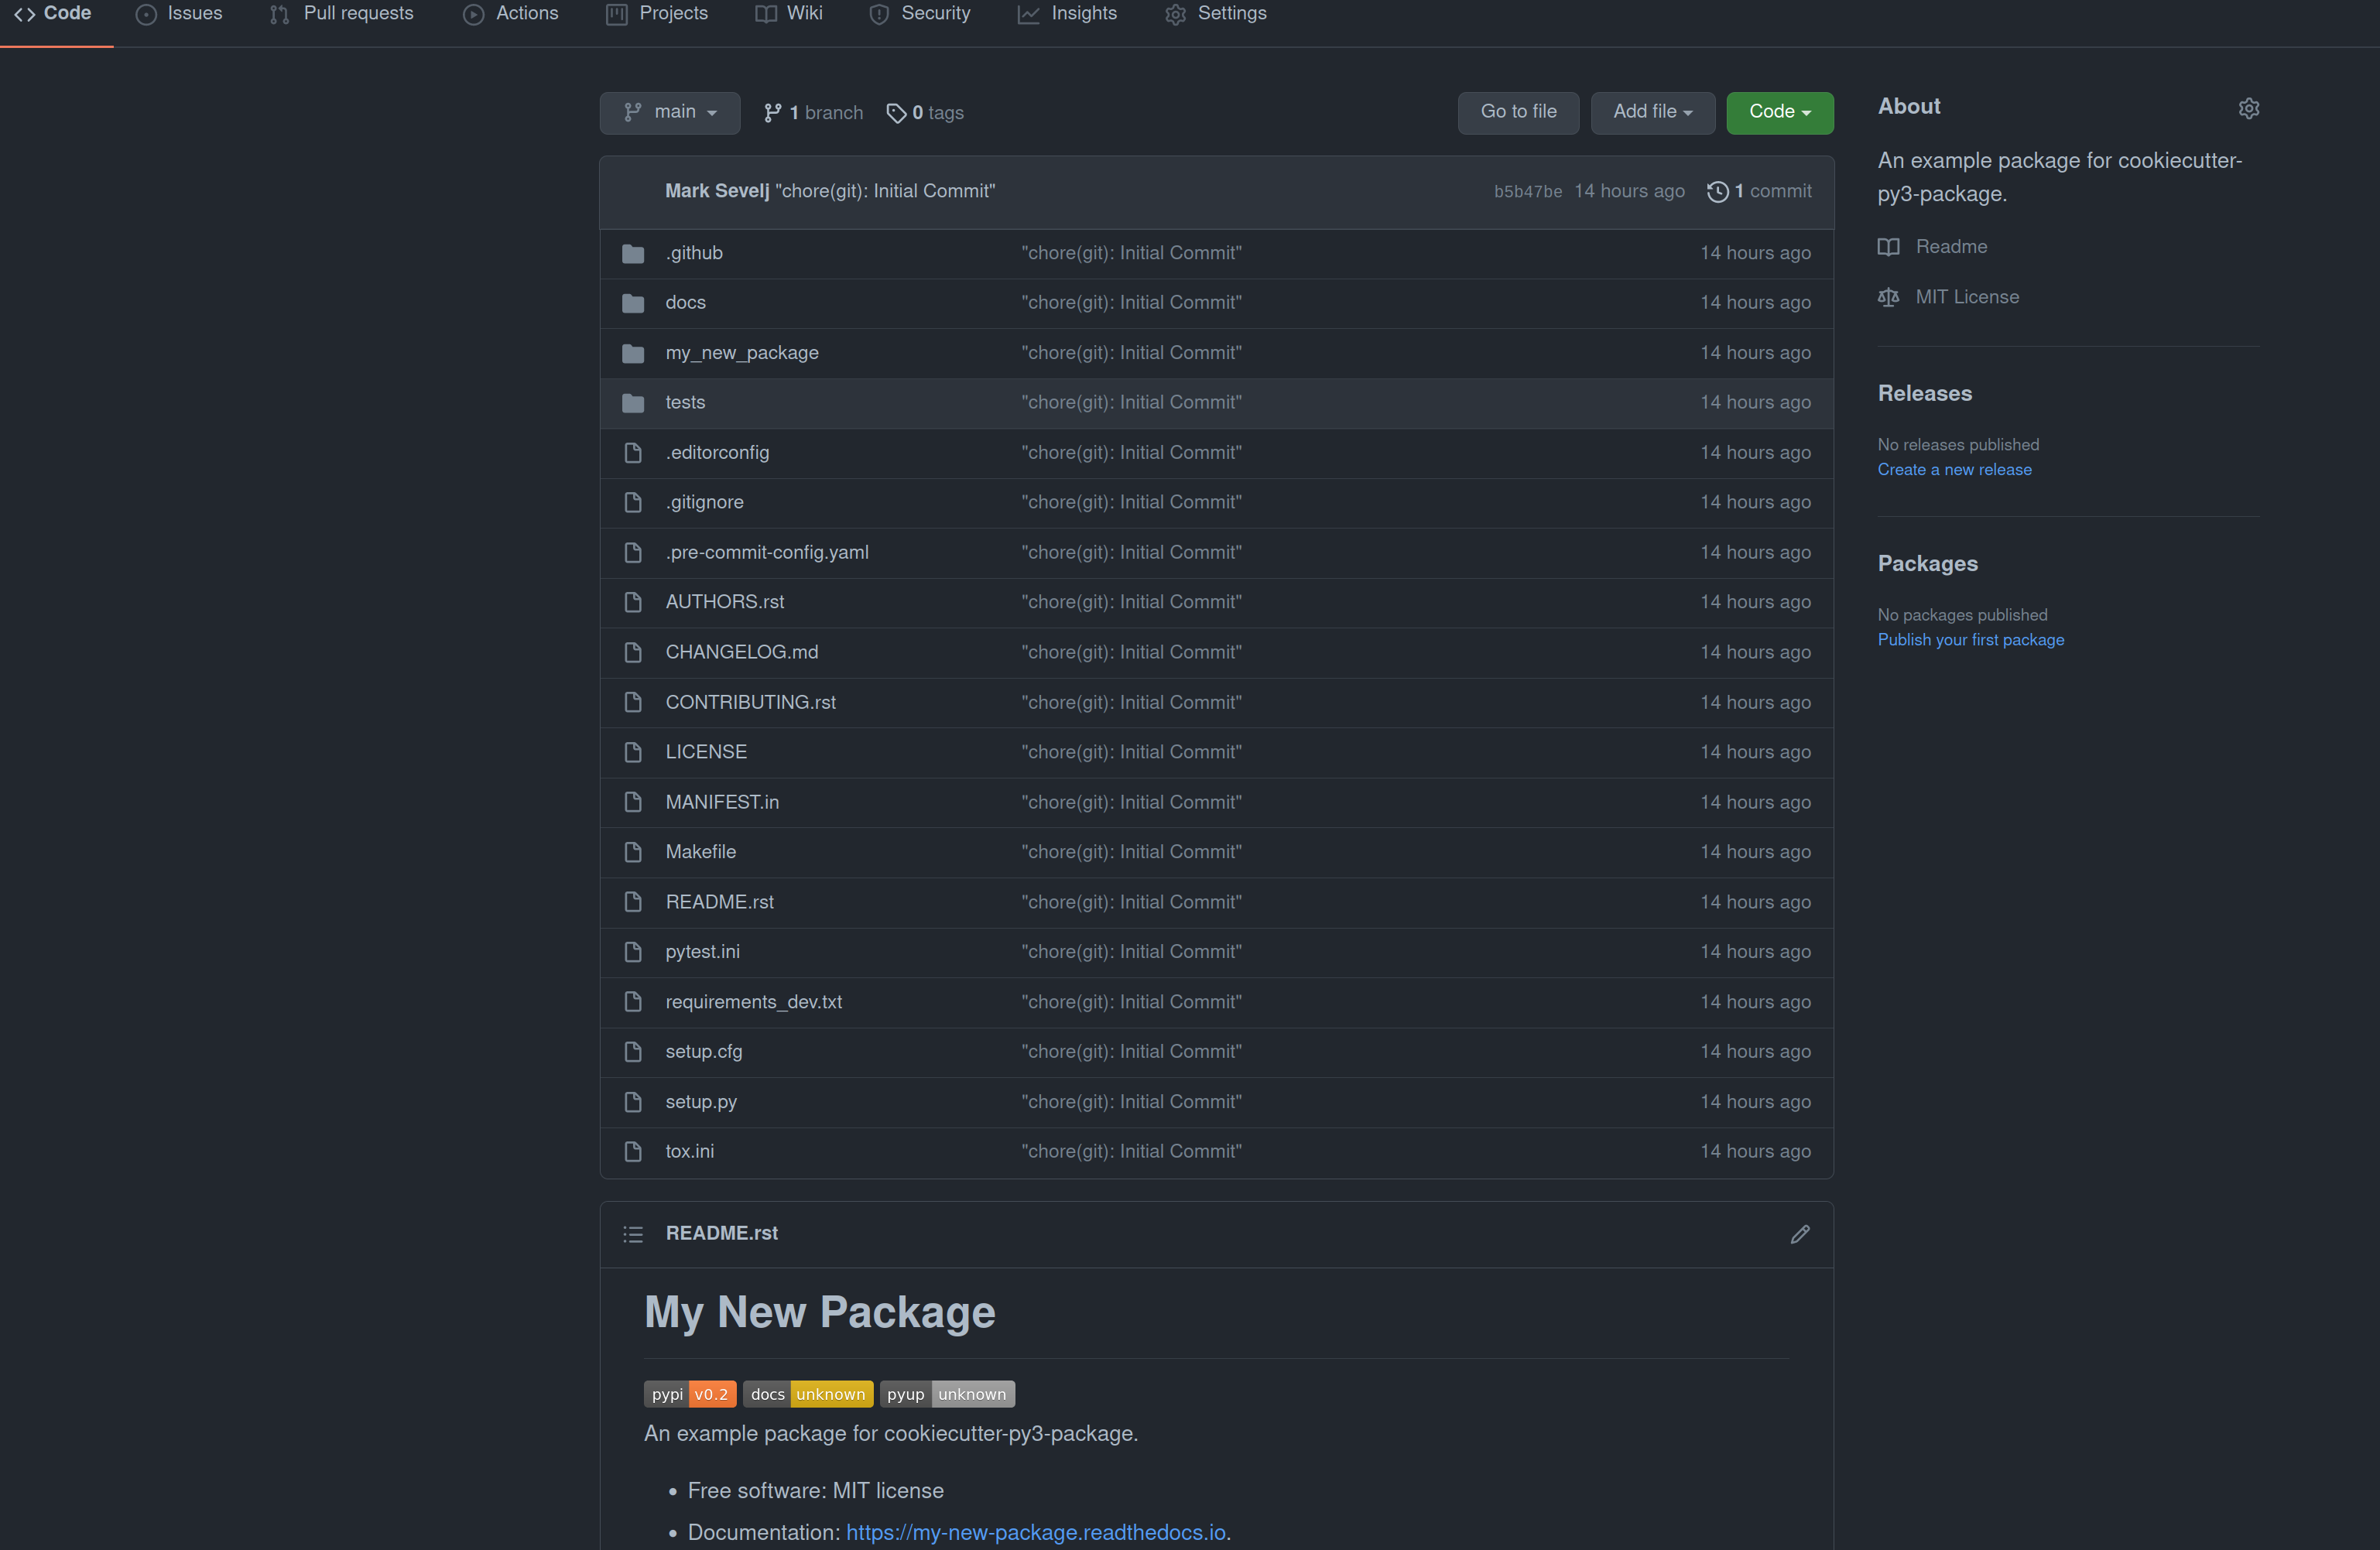2380x1550 pixels.
Task: Open the Wiki tab
Action: [x=789, y=13]
